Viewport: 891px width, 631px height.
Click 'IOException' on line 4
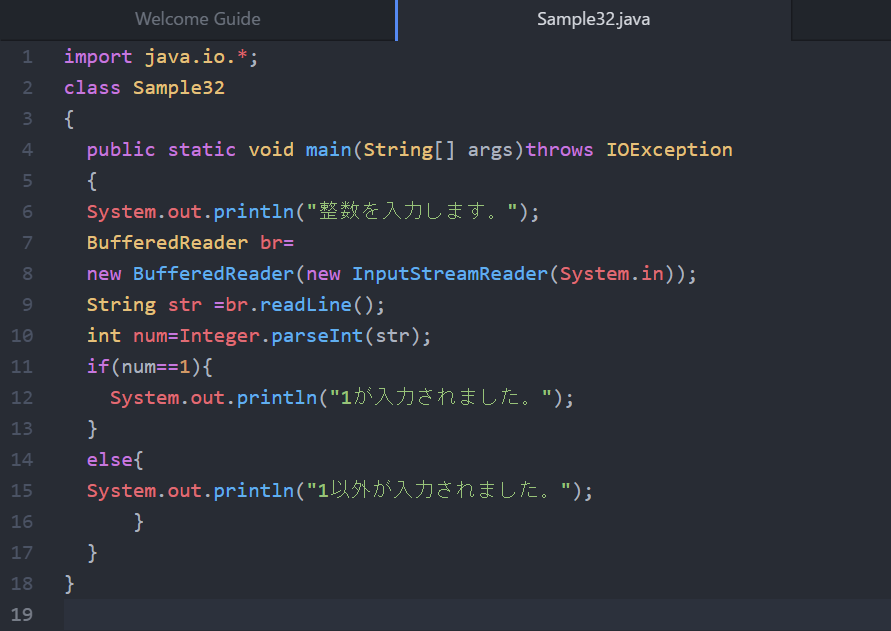(x=669, y=150)
